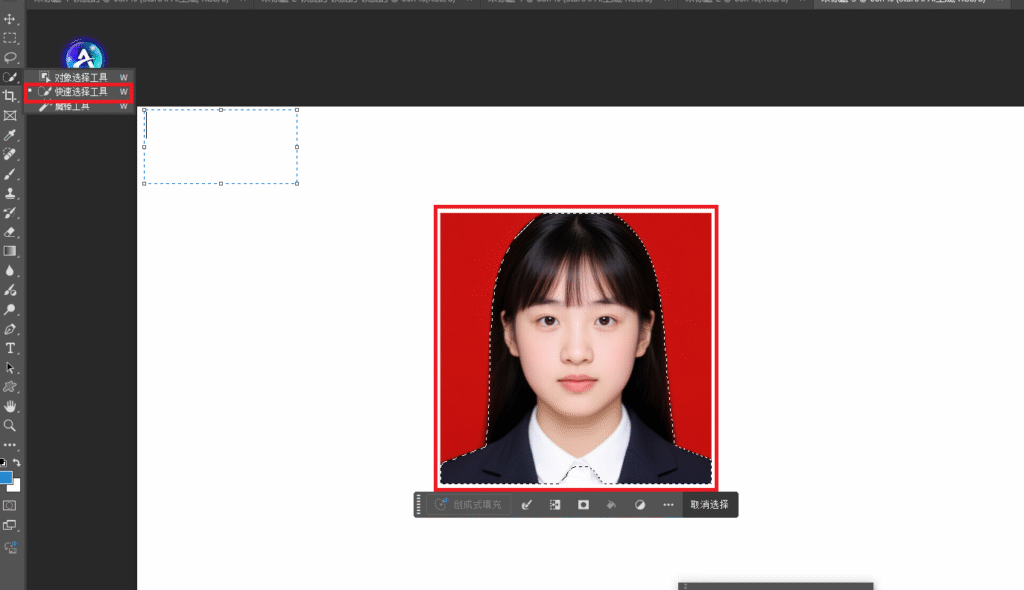Viewport: 1024px width, 590px height.
Task: Click the 取消选择 button
Action: click(x=710, y=505)
